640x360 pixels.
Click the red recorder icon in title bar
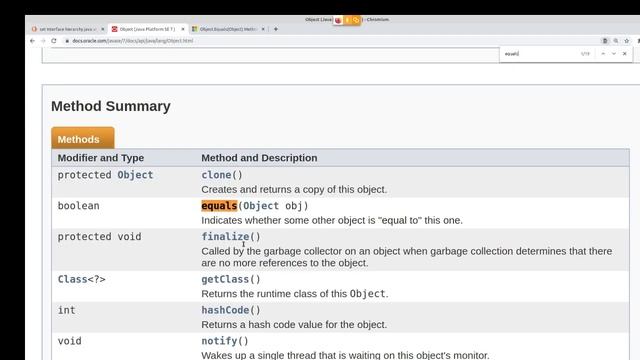click(x=338, y=20)
